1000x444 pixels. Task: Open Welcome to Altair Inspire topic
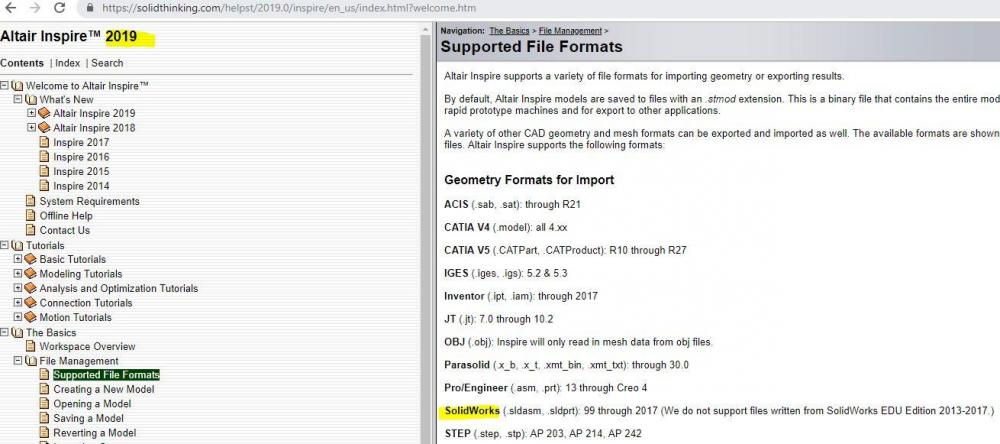point(87,85)
